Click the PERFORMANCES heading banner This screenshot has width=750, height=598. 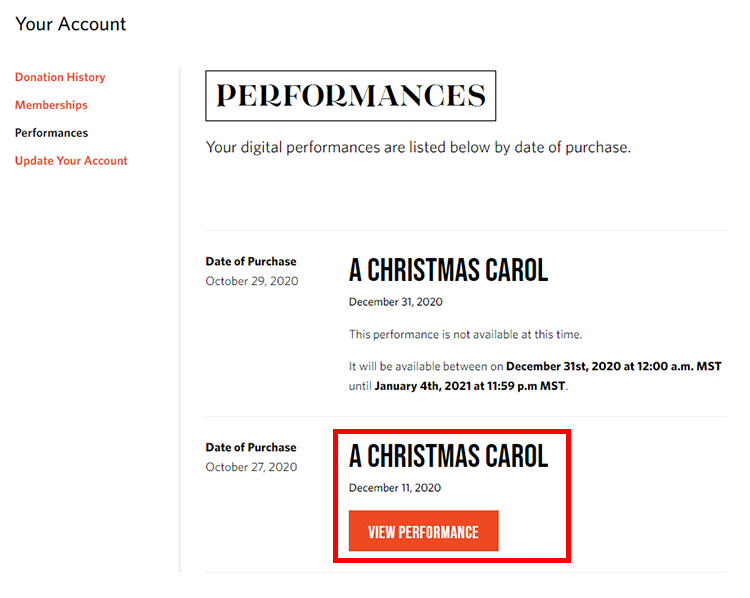coord(351,96)
